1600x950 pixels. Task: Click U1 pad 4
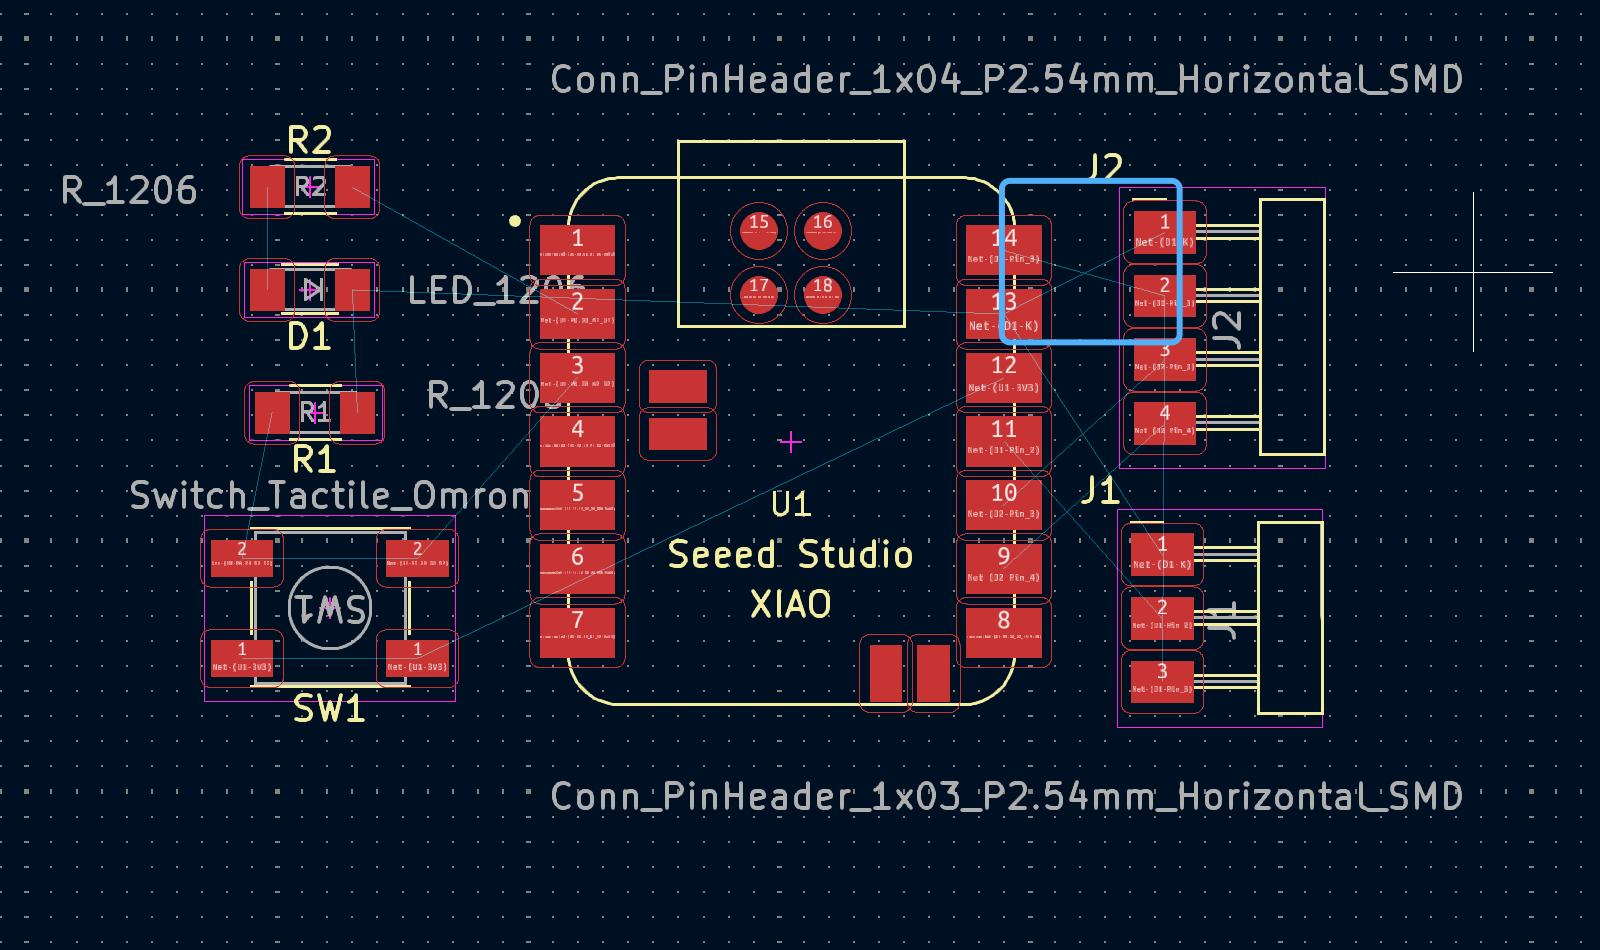pos(577,440)
